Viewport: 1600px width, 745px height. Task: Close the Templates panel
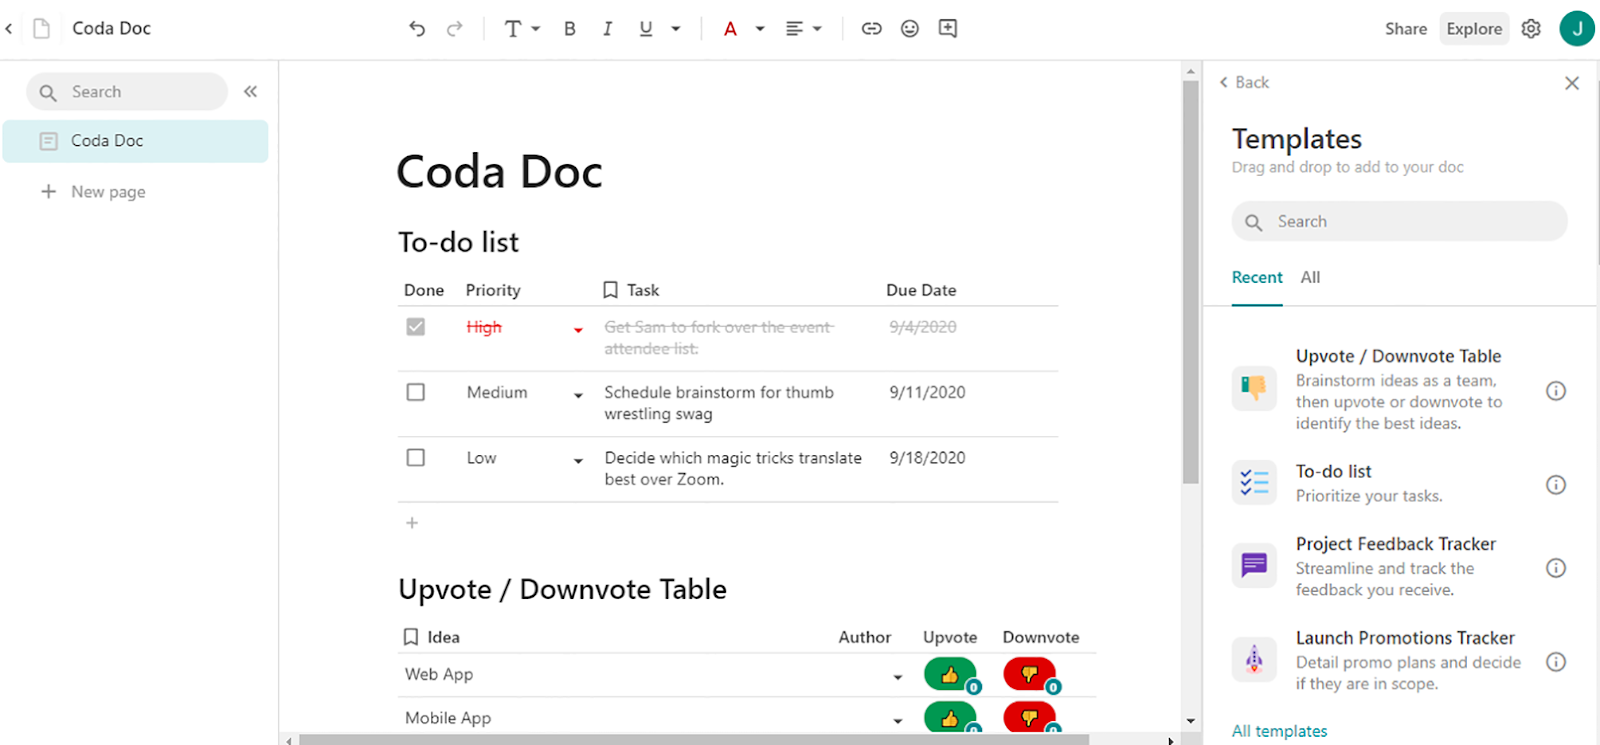(1572, 83)
